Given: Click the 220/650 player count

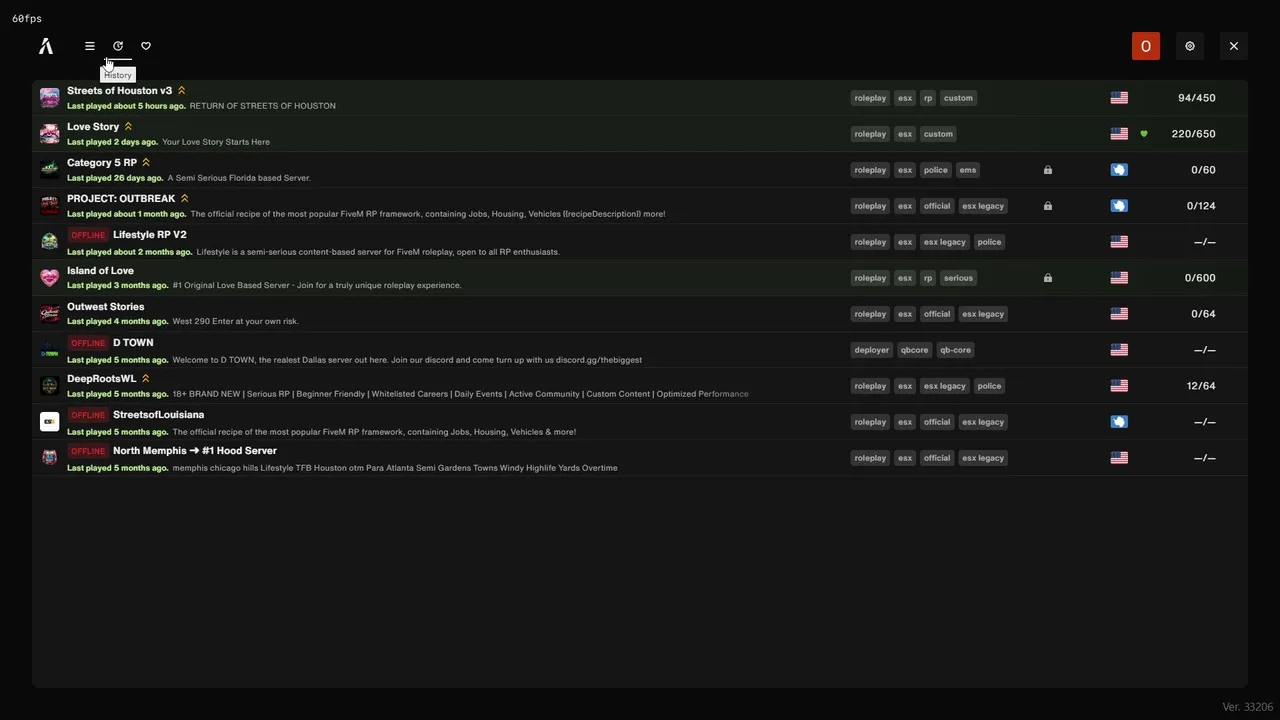Looking at the screenshot, I should (1194, 134).
